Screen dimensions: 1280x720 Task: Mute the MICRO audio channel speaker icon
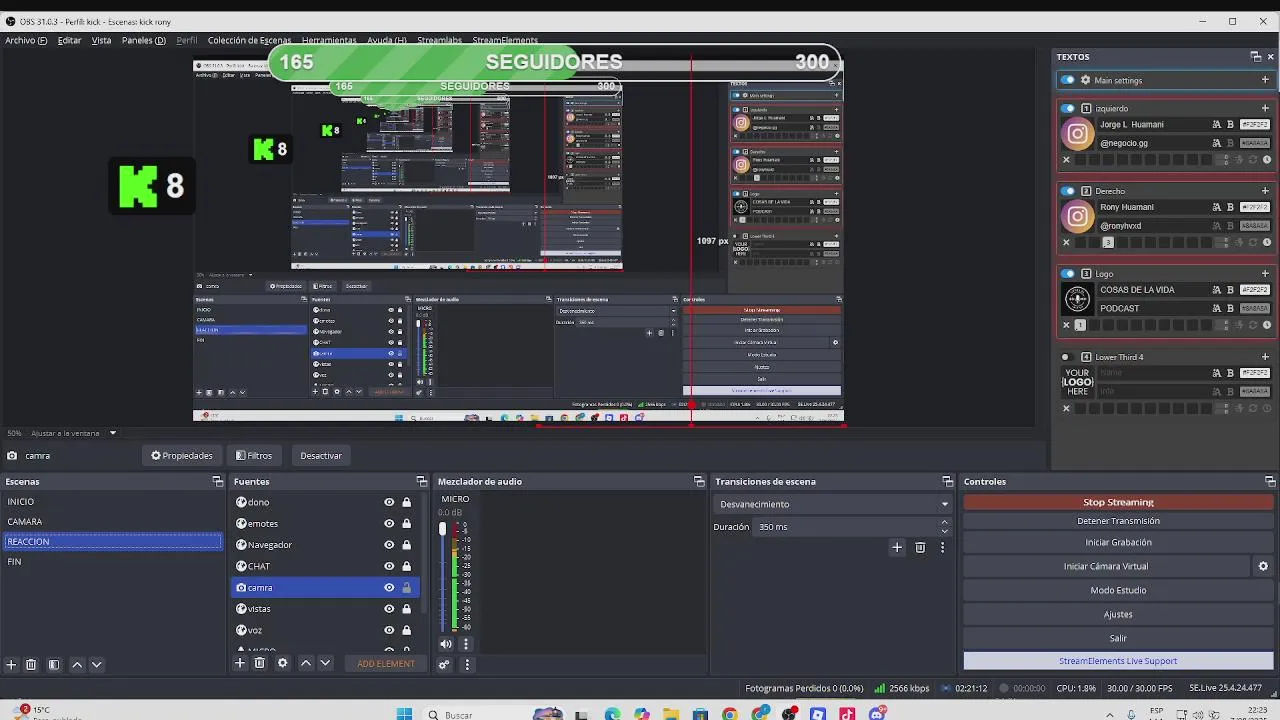pos(446,644)
